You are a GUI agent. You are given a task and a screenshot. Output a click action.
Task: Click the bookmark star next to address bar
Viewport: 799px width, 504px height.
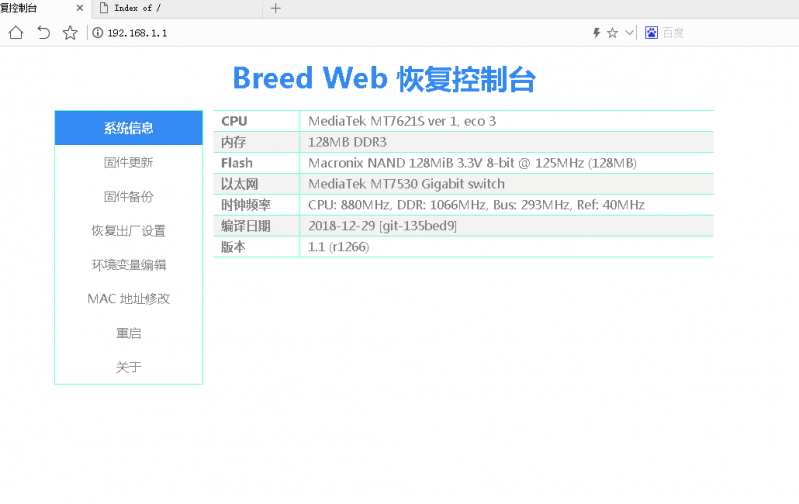(x=70, y=33)
